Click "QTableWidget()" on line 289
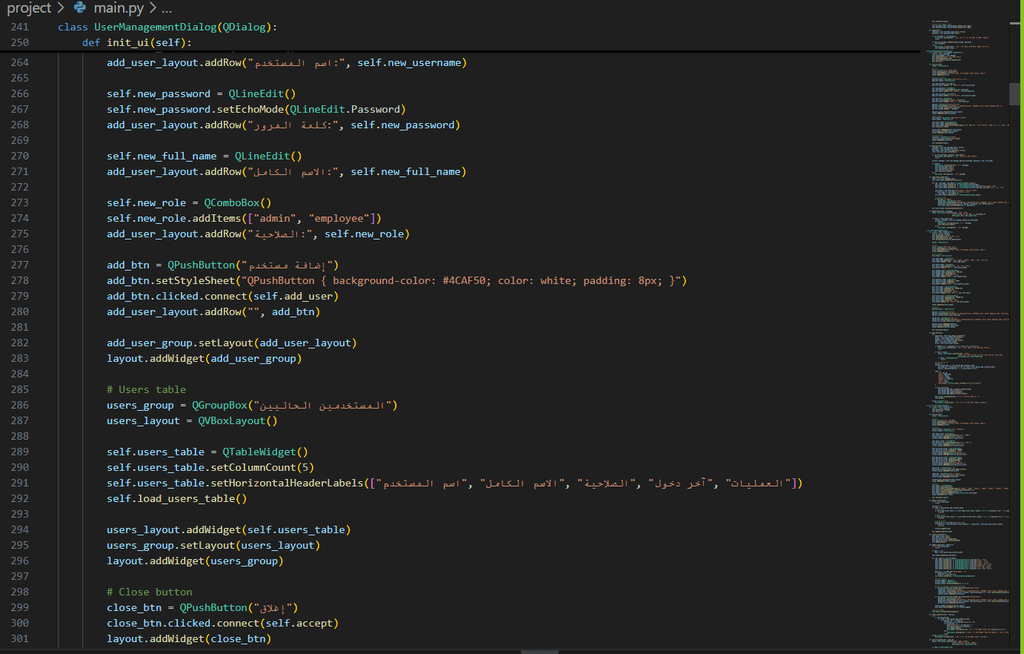This screenshot has height=654, width=1024. 265,451
